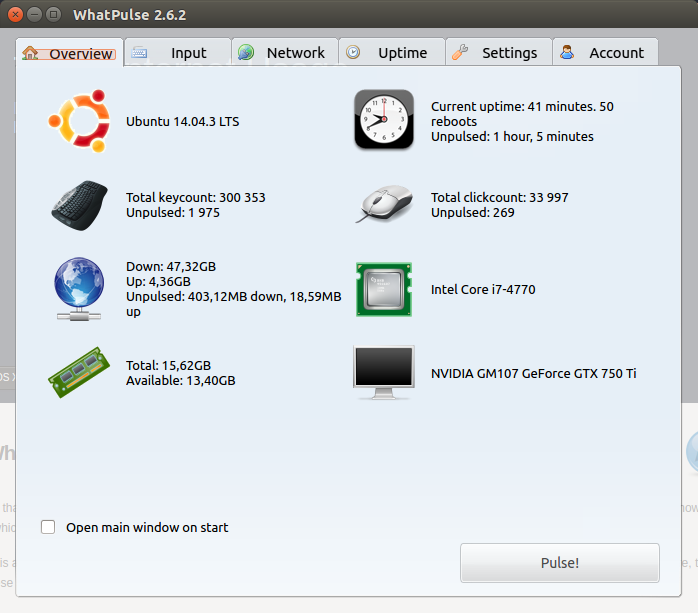Click Total clickcount: 33 997 text

tap(499, 197)
